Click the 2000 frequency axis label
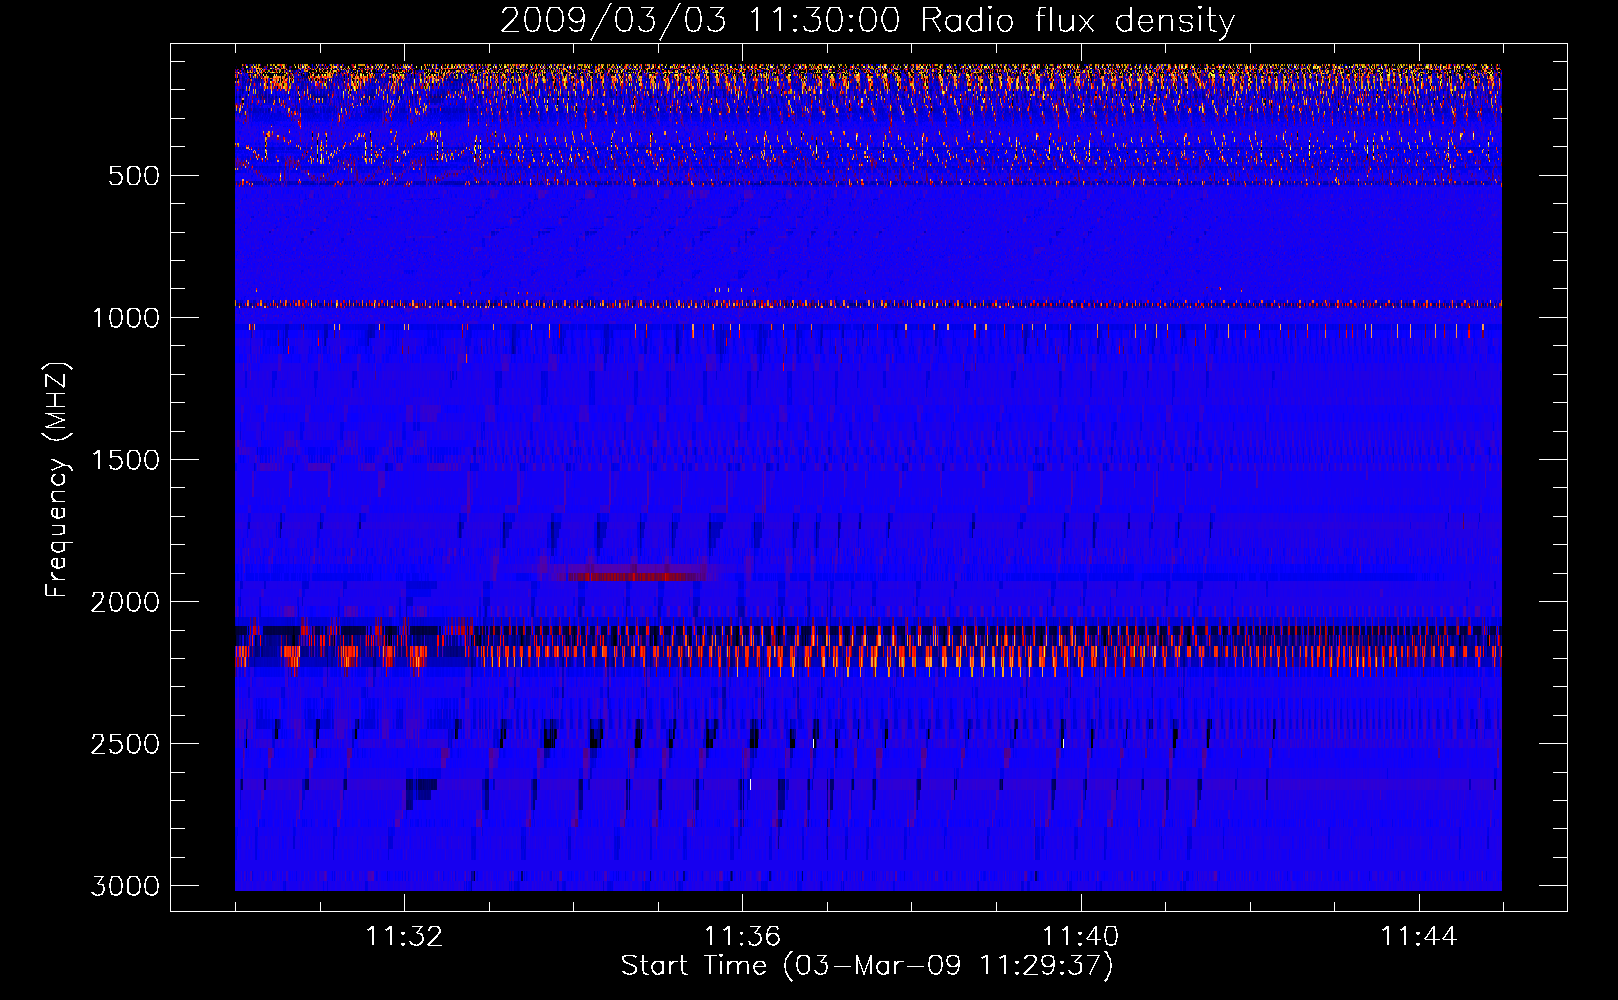This screenshot has height=1000, width=1618. [x=125, y=602]
